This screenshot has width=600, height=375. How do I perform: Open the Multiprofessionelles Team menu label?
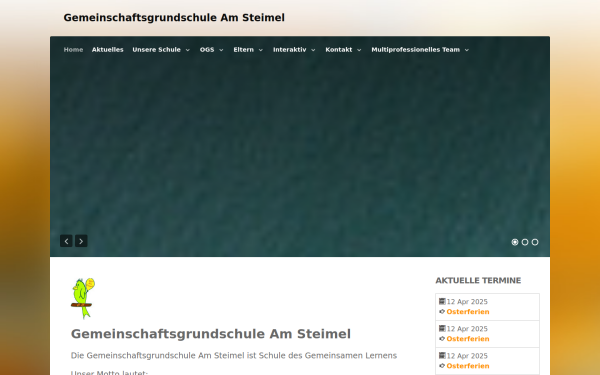tap(416, 50)
